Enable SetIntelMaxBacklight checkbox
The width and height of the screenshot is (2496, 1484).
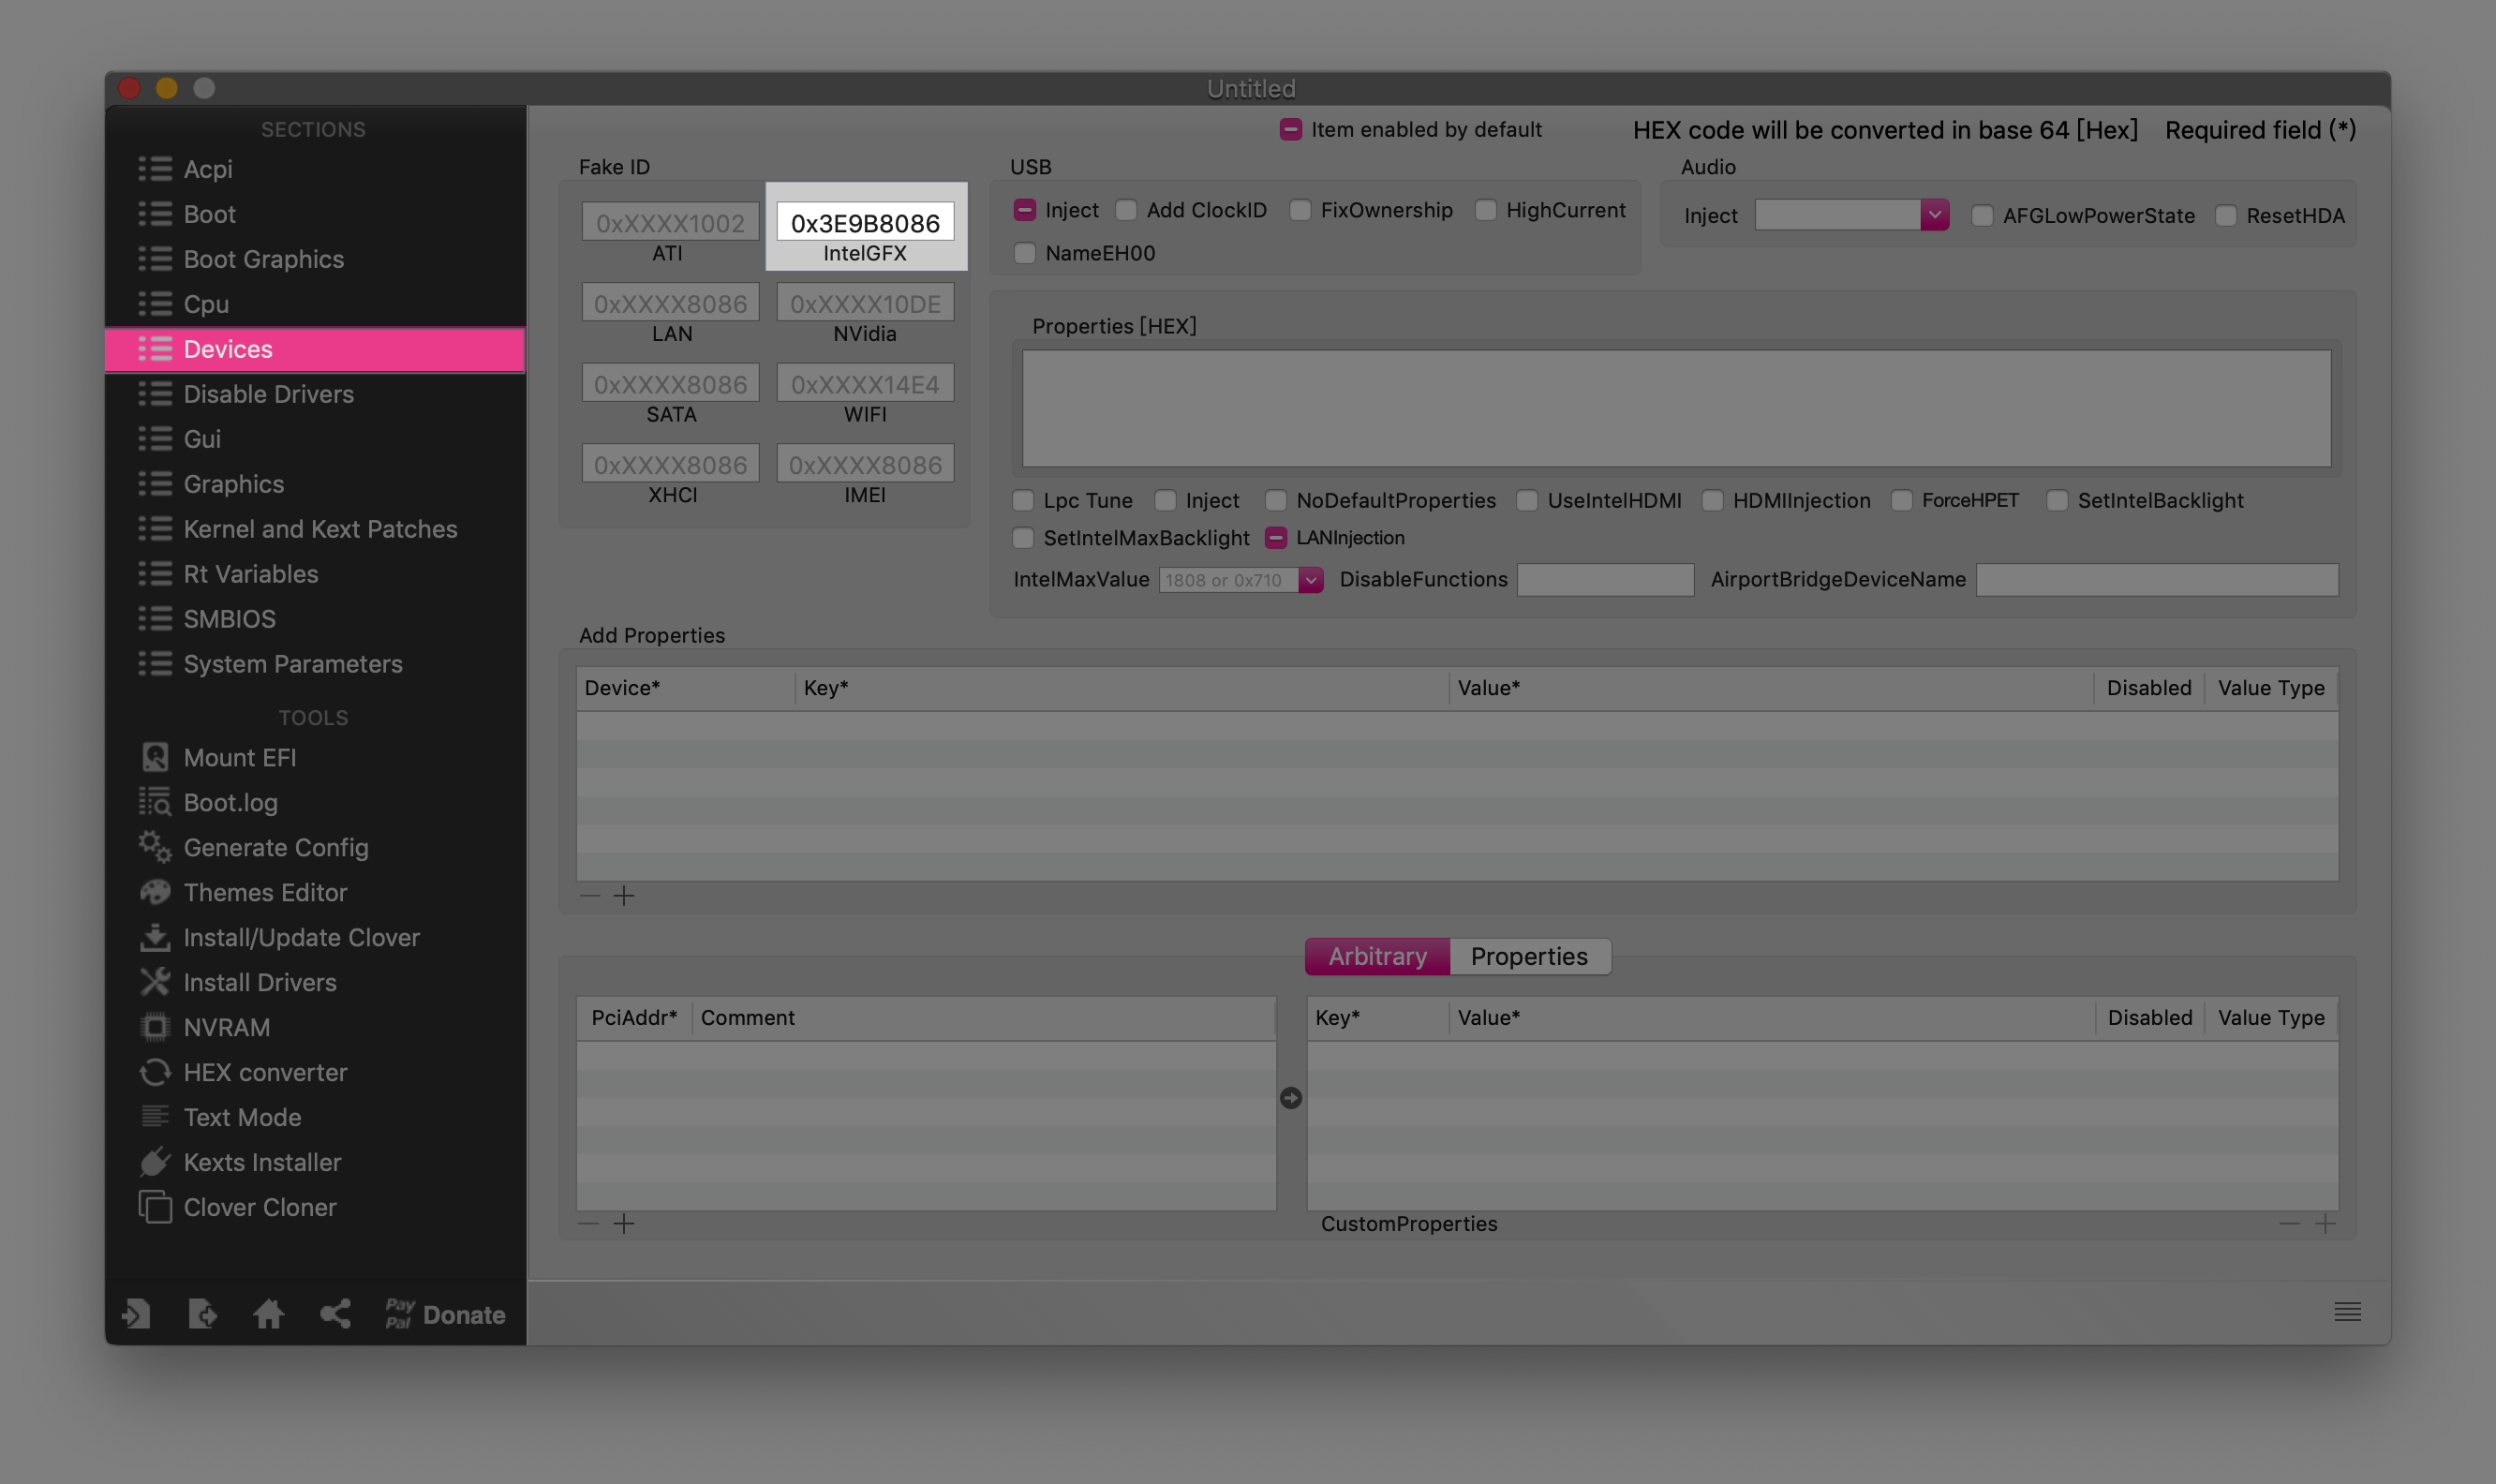pos(1023,538)
